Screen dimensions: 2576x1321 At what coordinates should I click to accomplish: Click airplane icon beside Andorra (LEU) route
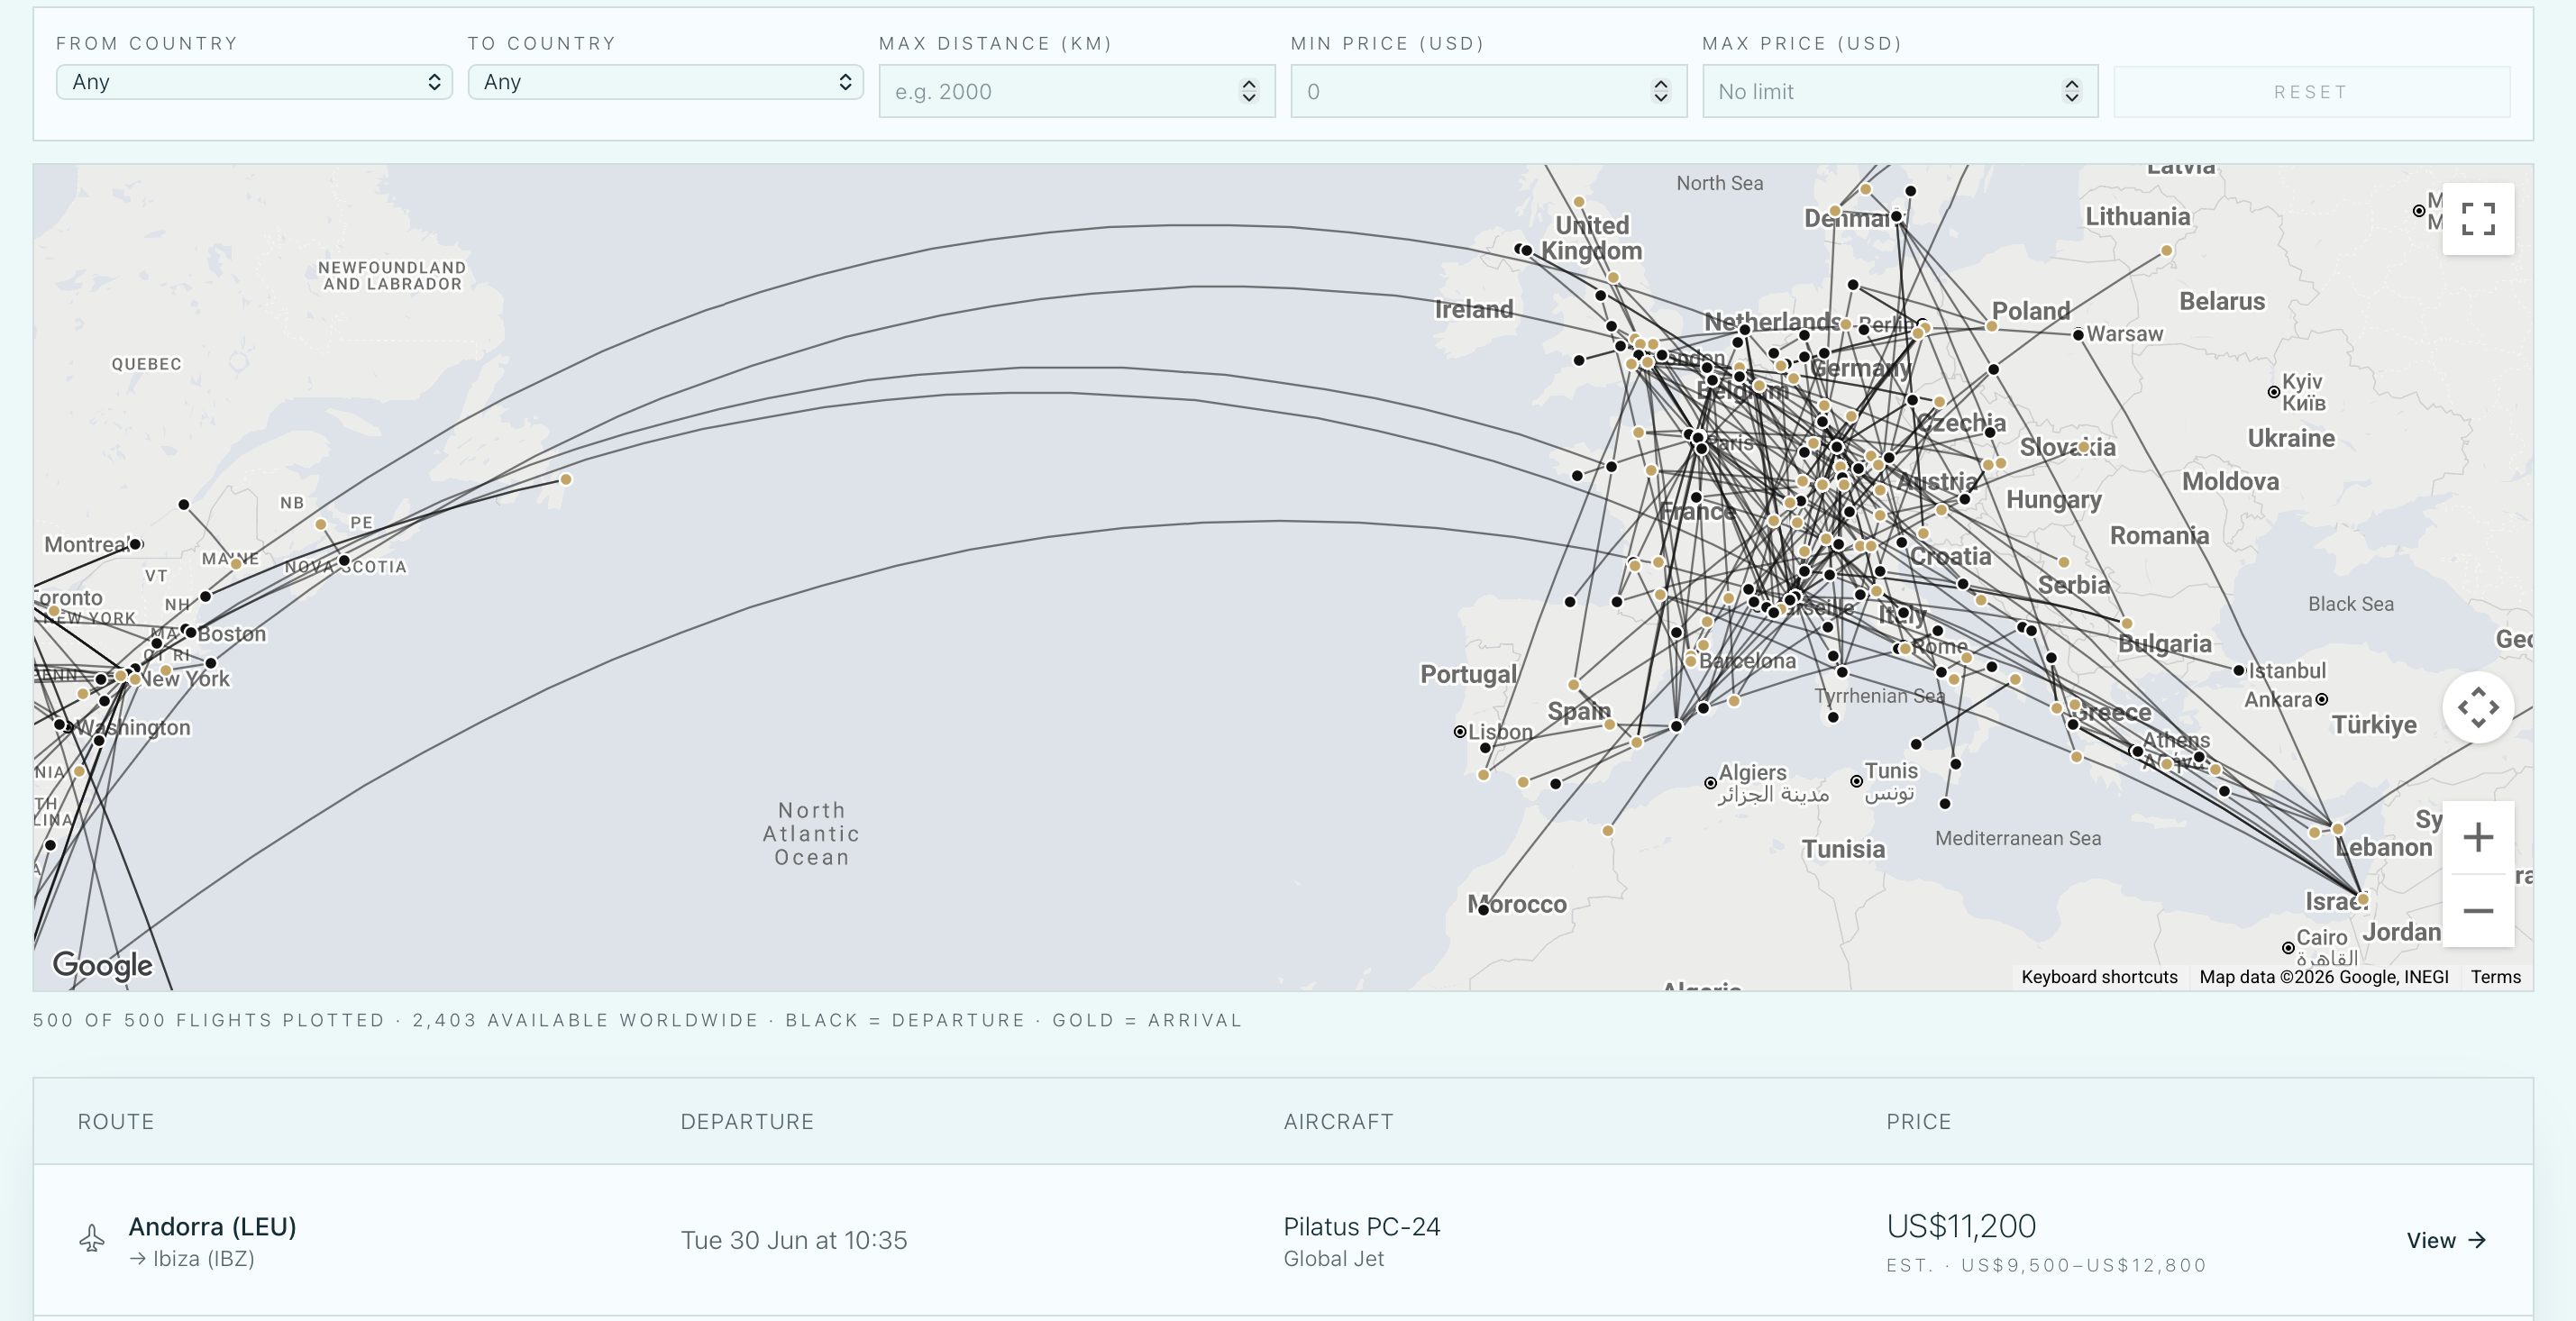tap(92, 1239)
